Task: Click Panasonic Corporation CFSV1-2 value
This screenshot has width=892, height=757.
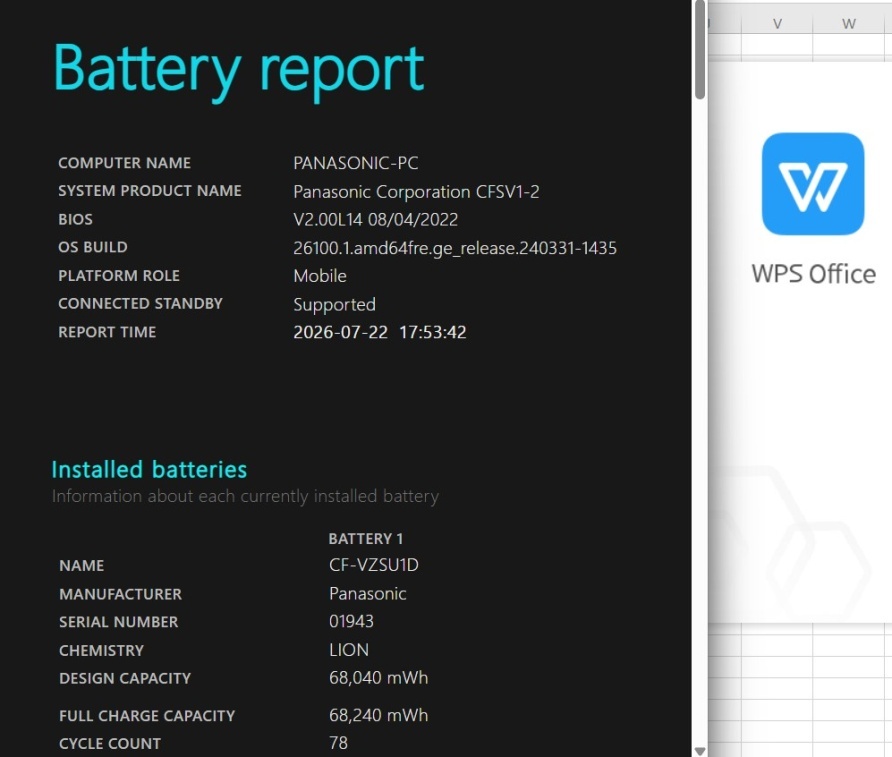Action: (x=416, y=192)
